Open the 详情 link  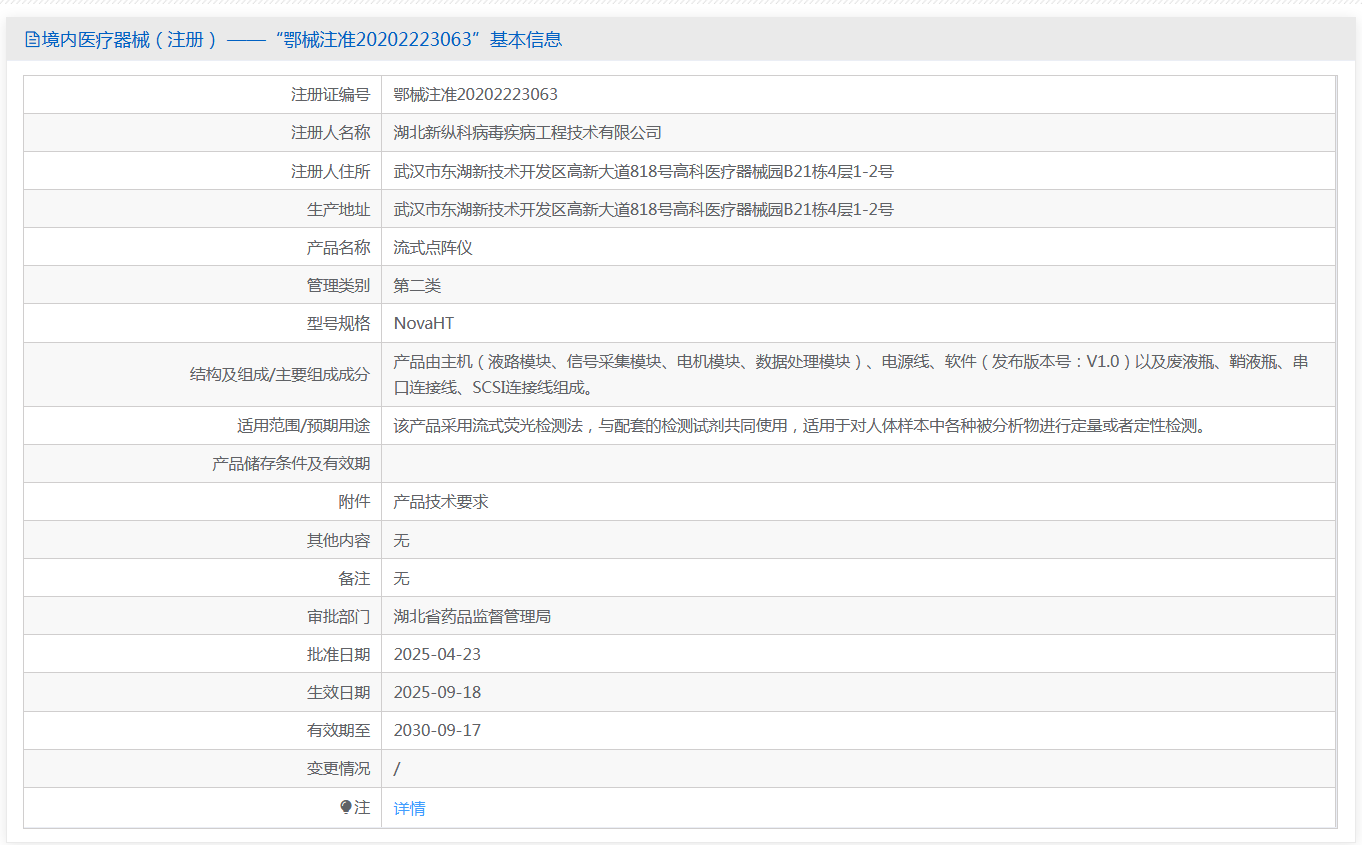(x=410, y=808)
